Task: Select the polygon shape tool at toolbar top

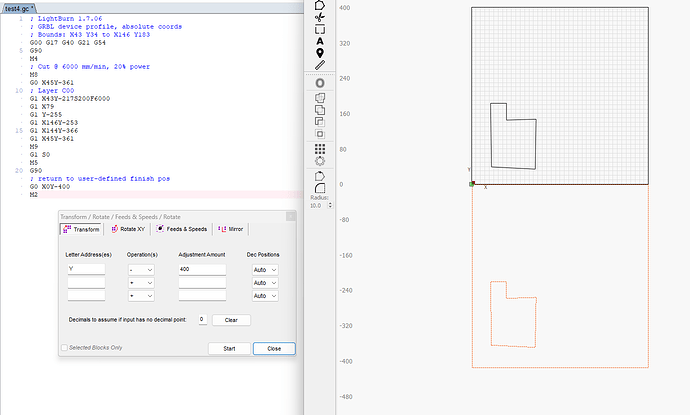Action: (320, 5)
